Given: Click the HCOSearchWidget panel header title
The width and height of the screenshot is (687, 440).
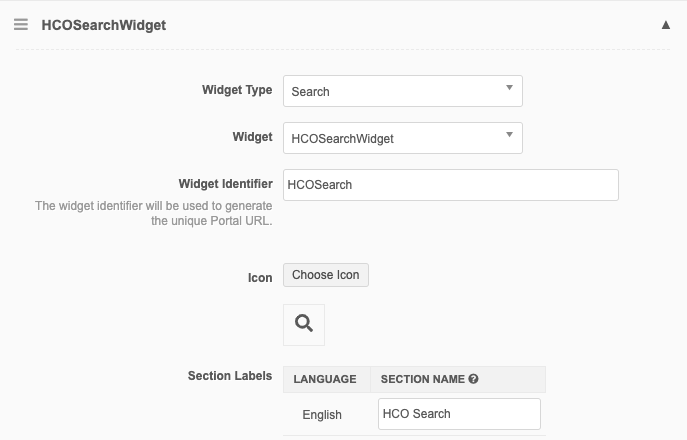Looking at the screenshot, I should click(104, 25).
